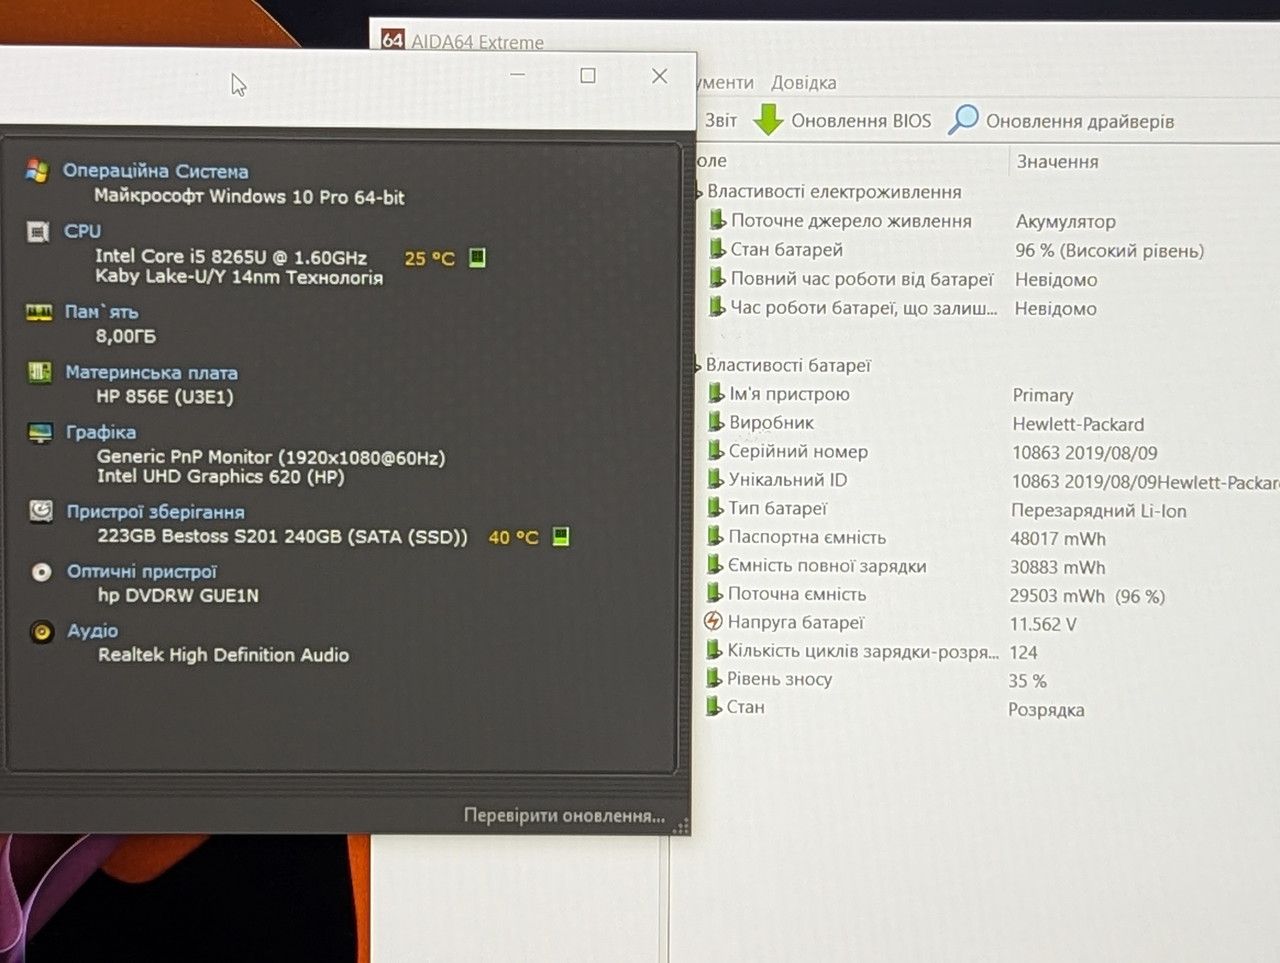Screen dimensions: 1280x963
Task: Select the Властивості електроживлення group row
Action: tap(834, 192)
